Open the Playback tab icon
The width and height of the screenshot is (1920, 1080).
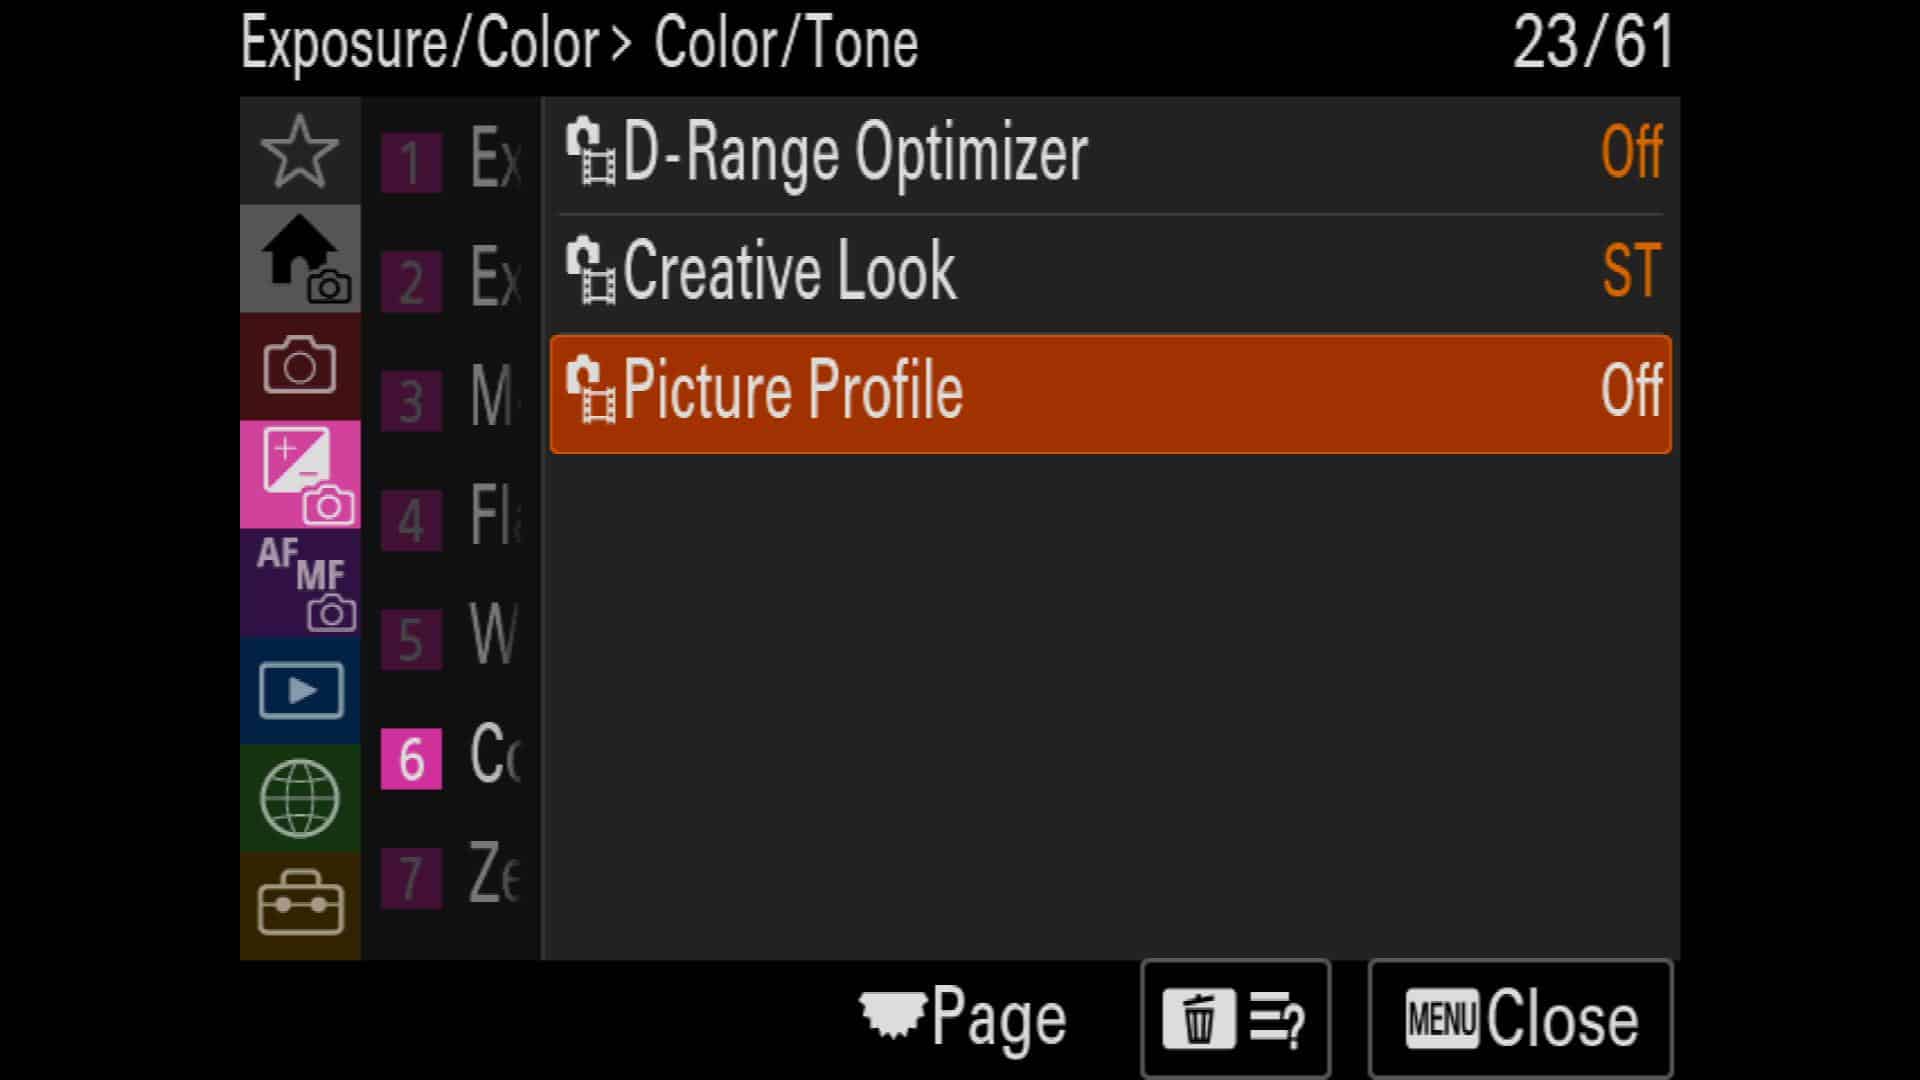pyautogui.click(x=300, y=690)
